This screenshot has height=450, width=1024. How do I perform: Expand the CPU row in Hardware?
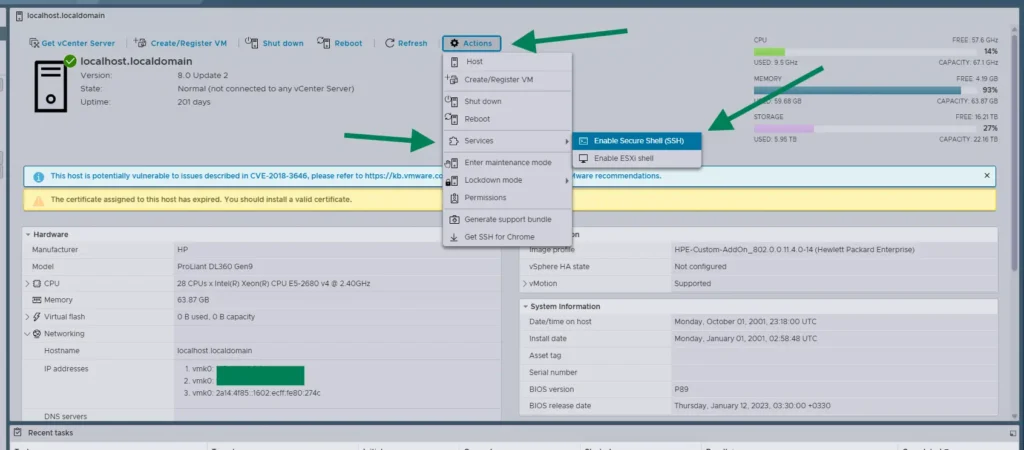[x=27, y=283]
